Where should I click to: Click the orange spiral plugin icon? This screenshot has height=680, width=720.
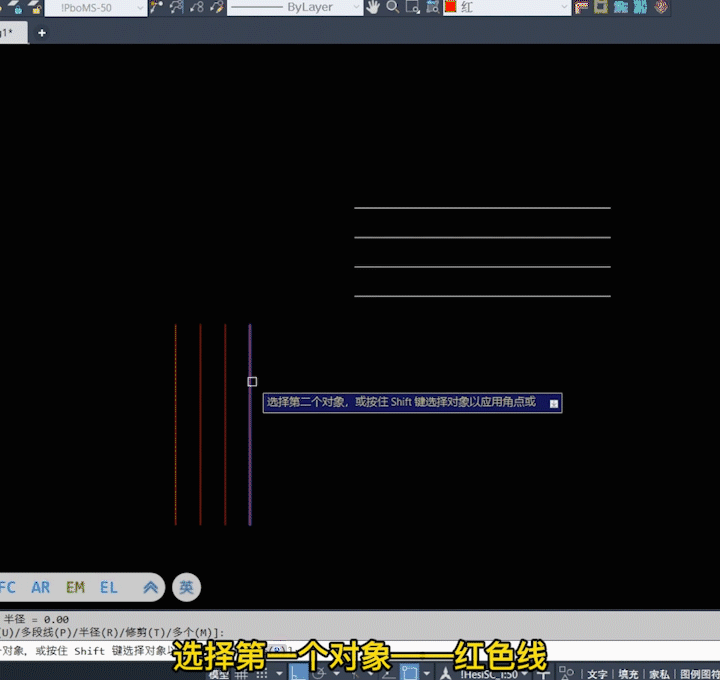coord(661,7)
